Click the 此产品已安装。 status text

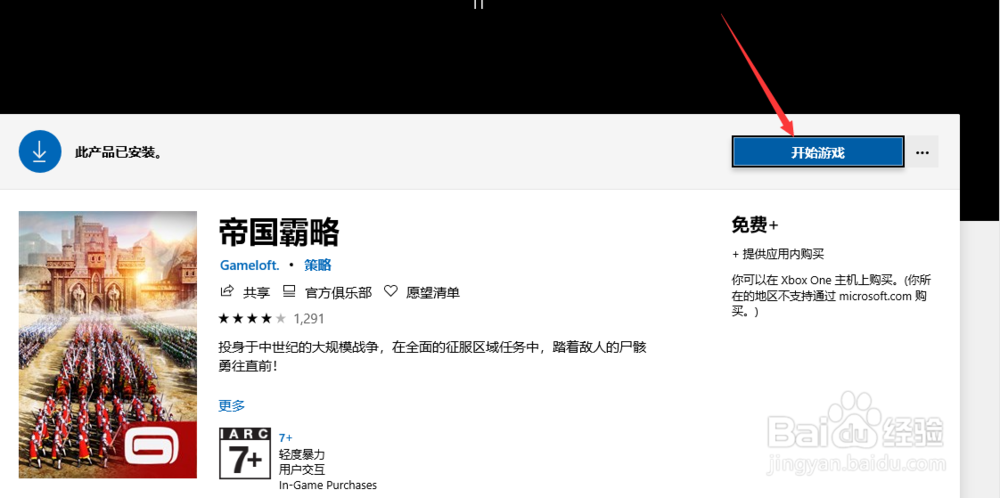(119, 153)
